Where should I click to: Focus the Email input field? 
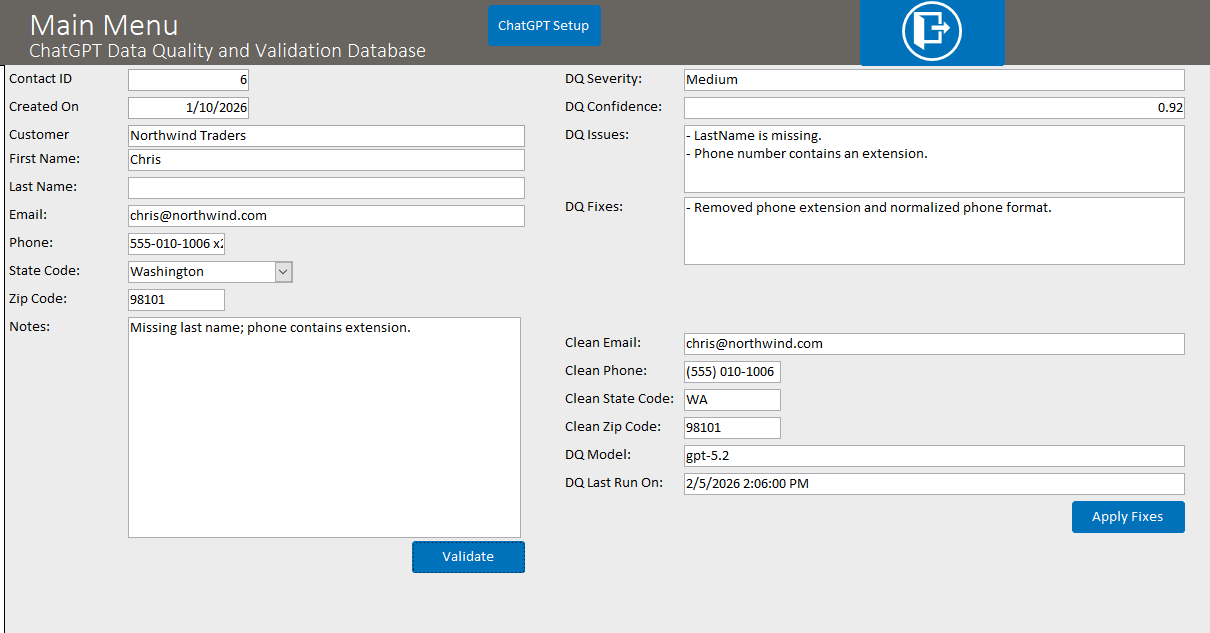point(326,216)
